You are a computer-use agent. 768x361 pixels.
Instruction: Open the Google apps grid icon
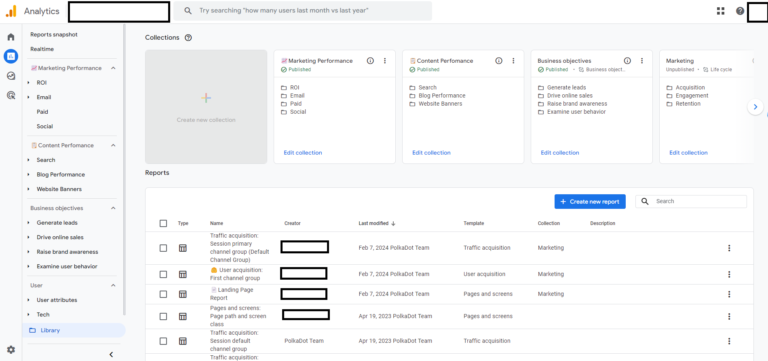click(x=720, y=11)
